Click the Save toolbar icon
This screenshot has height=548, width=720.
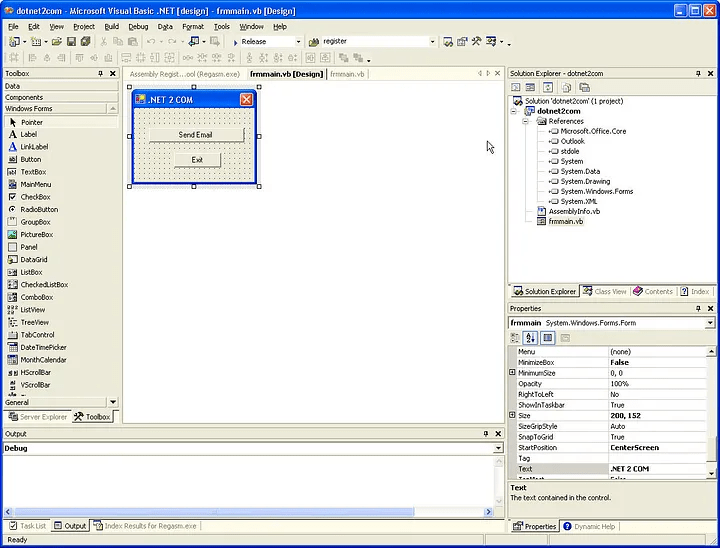(x=70, y=42)
